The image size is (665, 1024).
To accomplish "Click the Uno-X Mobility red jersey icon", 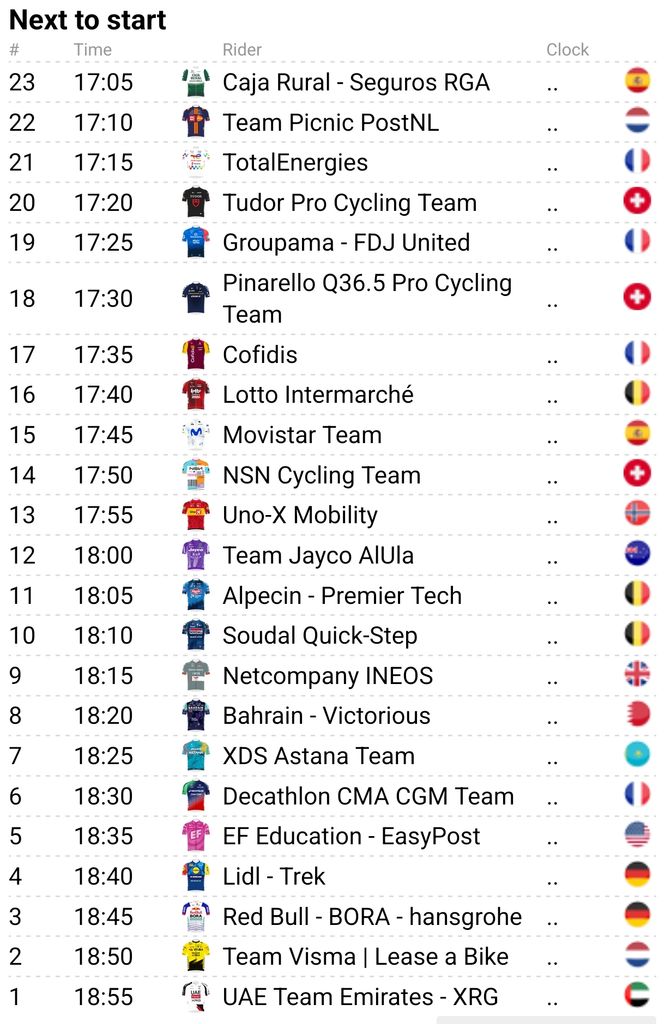I will coord(195,515).
